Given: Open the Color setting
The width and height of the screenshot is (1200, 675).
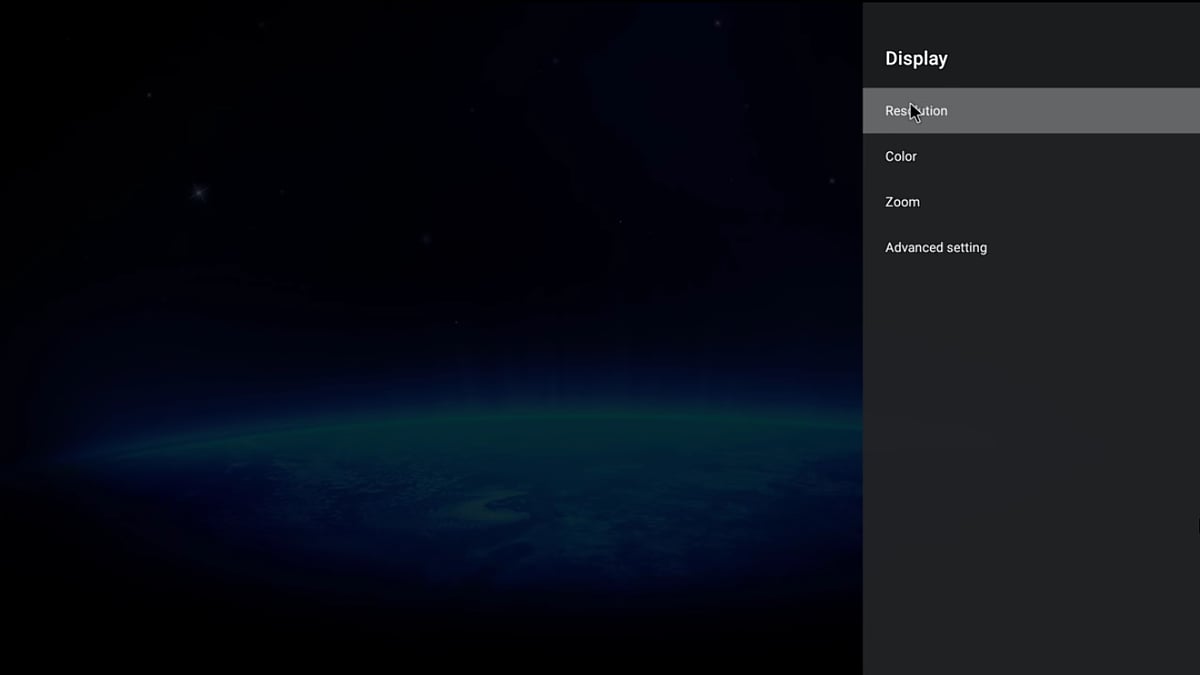Looking at the screenshot, I should click(1030, 156).
